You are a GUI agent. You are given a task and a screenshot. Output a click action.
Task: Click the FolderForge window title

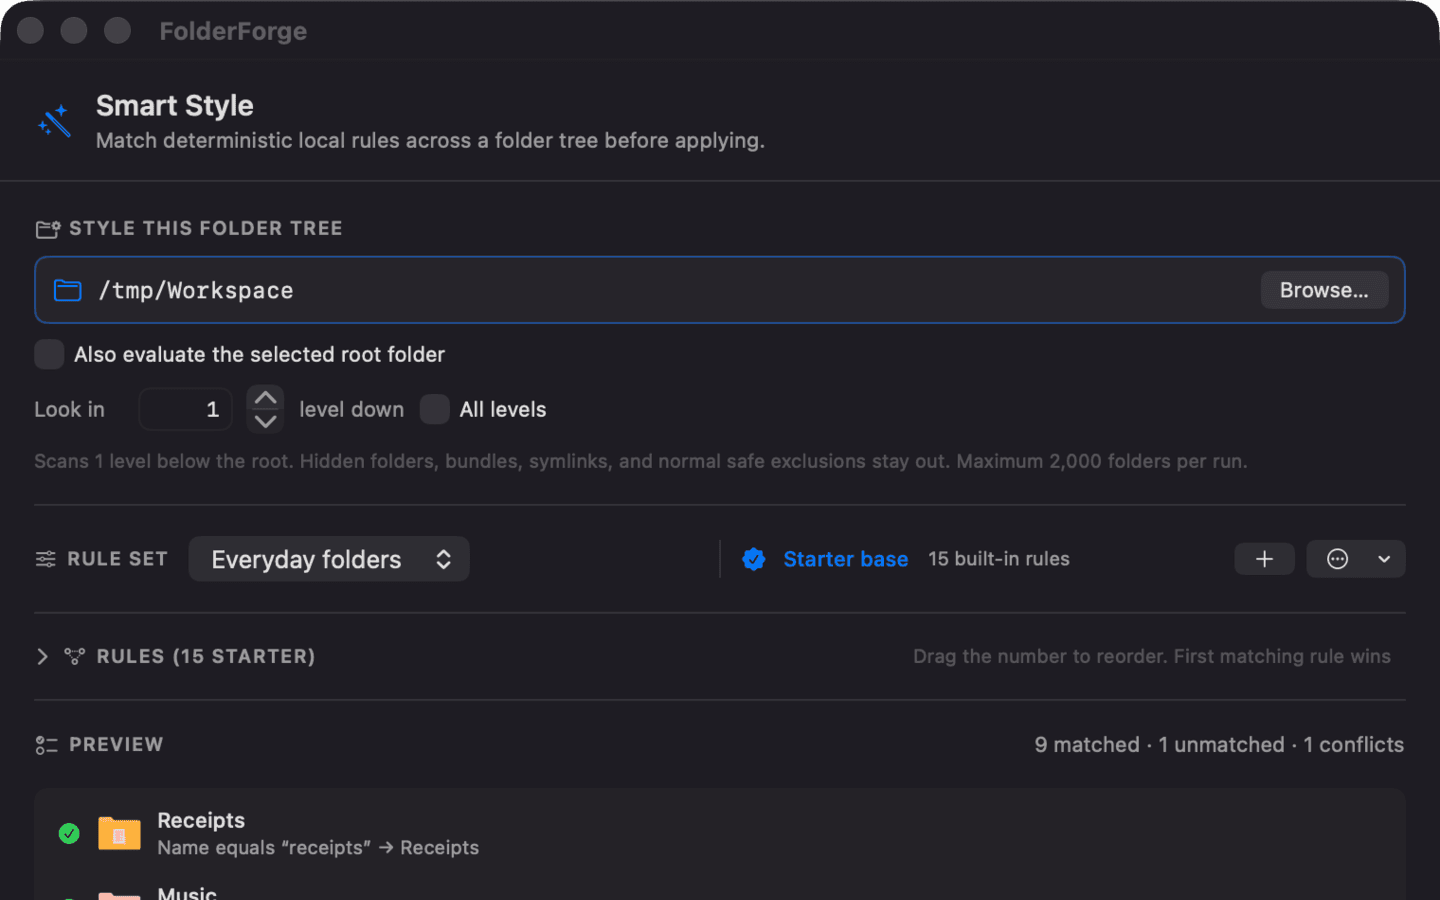(x=233, y=31)
